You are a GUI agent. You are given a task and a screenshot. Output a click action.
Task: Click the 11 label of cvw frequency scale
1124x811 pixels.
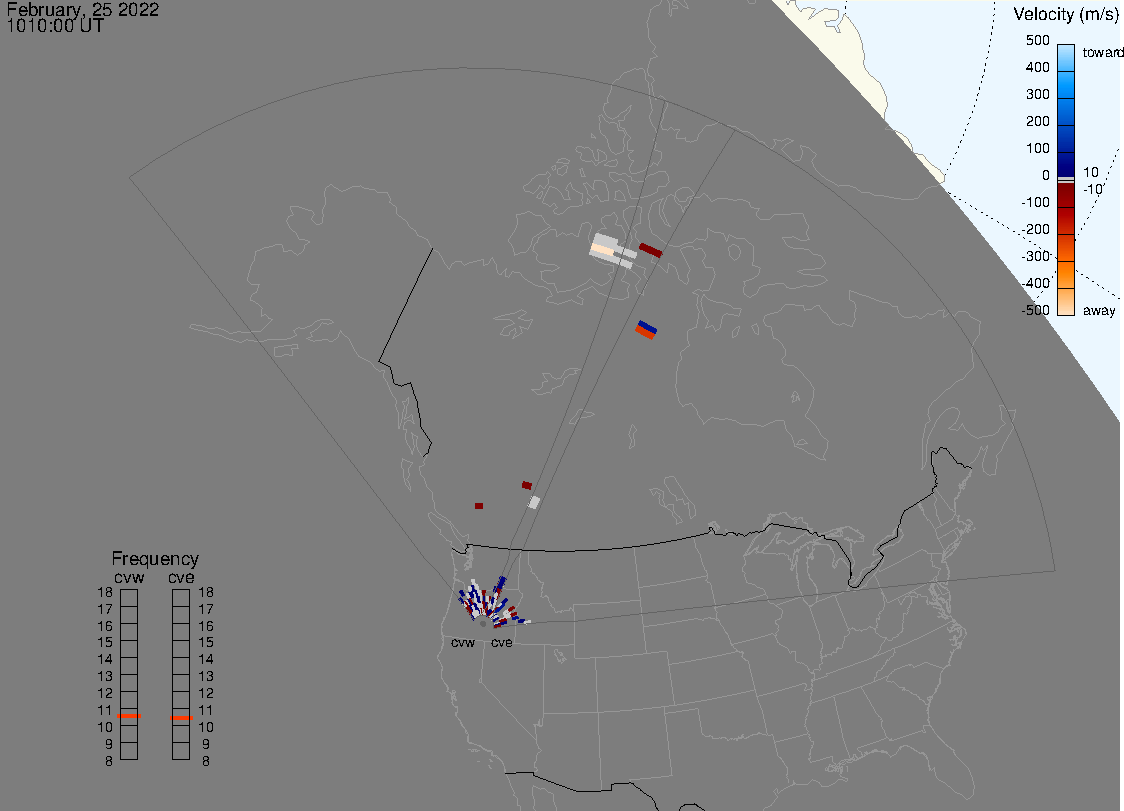tap(105, 711)
